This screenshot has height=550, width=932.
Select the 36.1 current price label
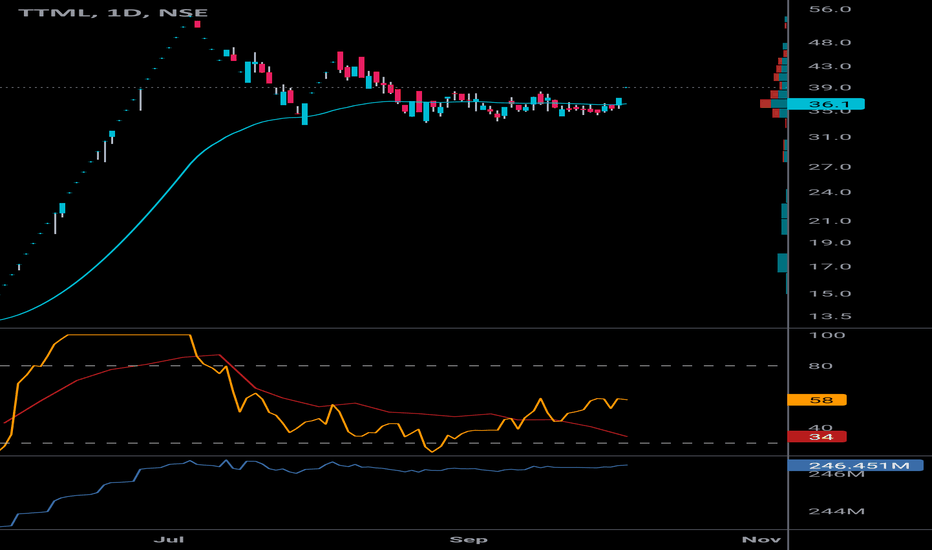[826, 104]
